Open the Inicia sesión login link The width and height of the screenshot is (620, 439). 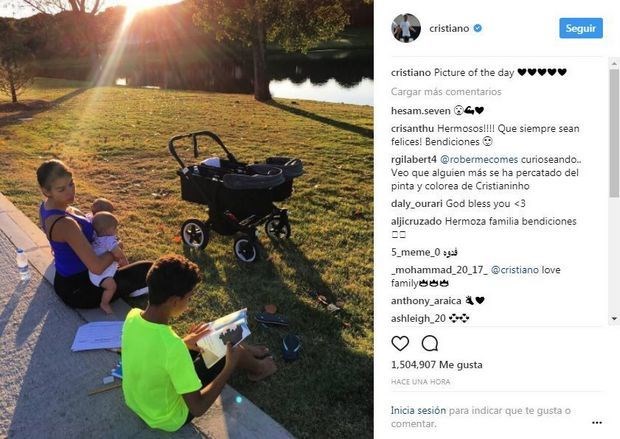pos(418,411)
